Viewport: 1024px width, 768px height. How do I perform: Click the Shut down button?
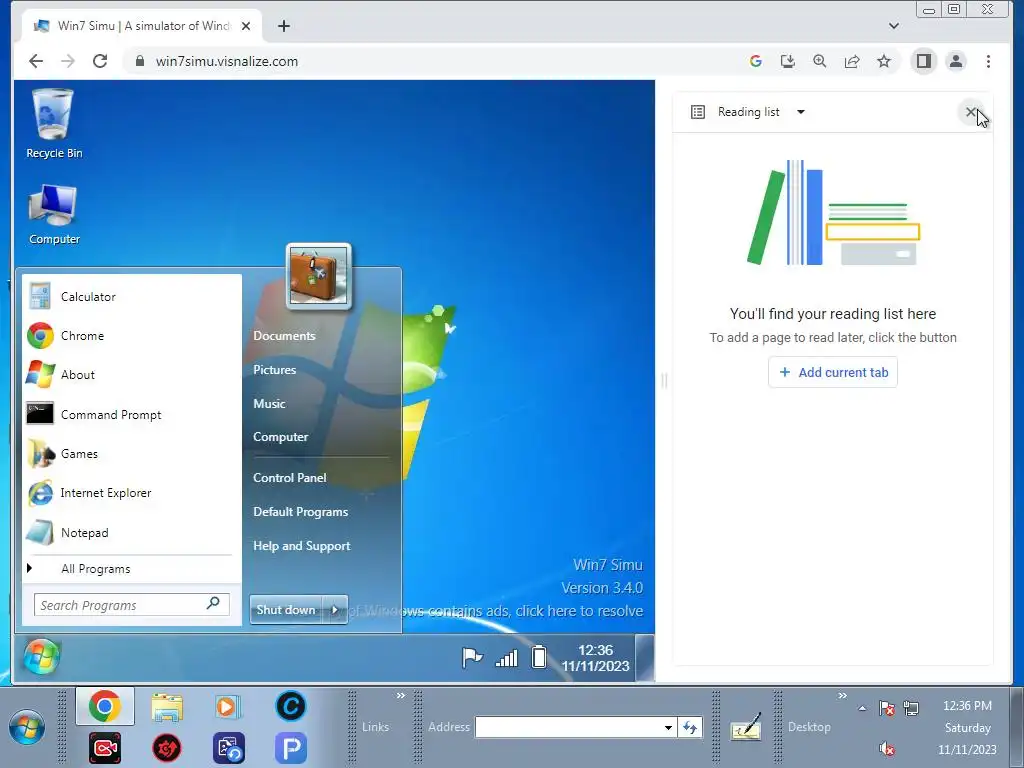tap(285, 610)
